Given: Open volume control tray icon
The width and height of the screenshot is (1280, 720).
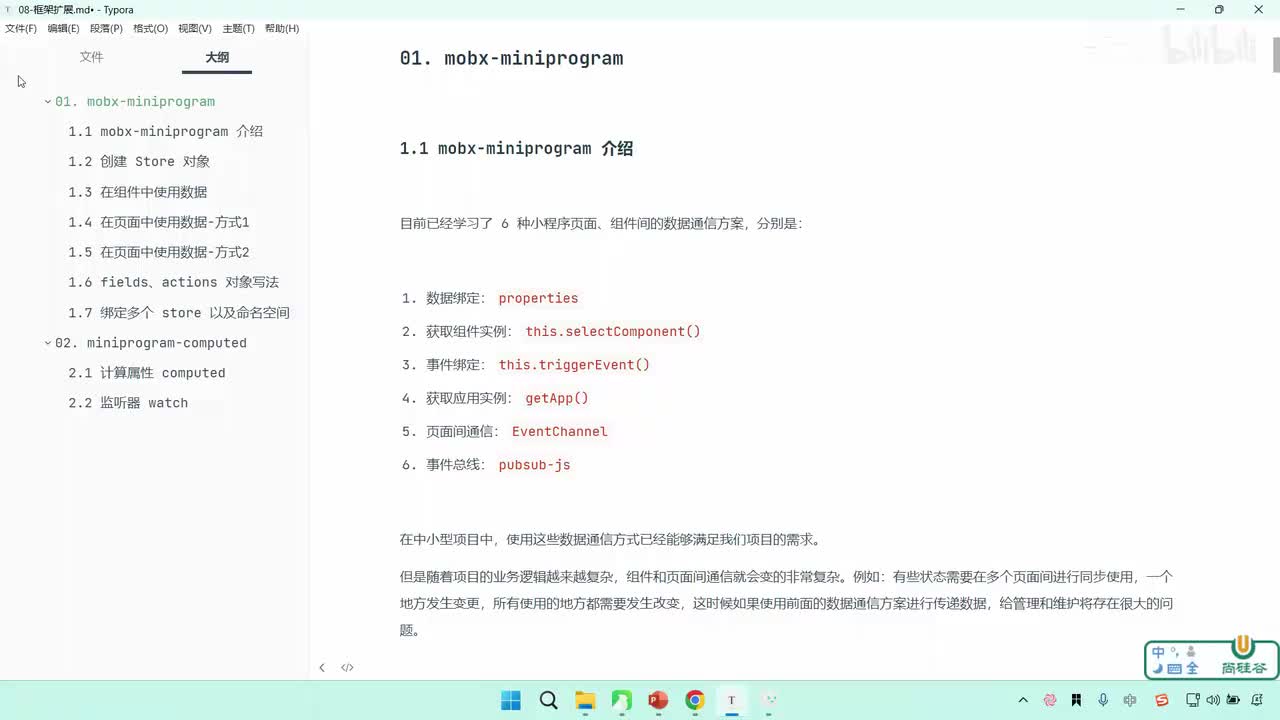Looking at the screenshot, I should point(1212,700).
